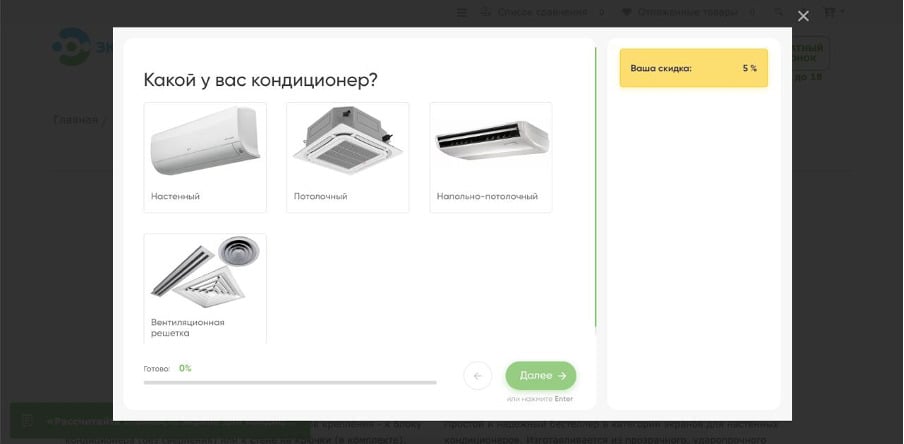This screenshot has width=904, height=444.
Task: Open Отложенные товары wishlist heart
Action: [x=682, y=12]
